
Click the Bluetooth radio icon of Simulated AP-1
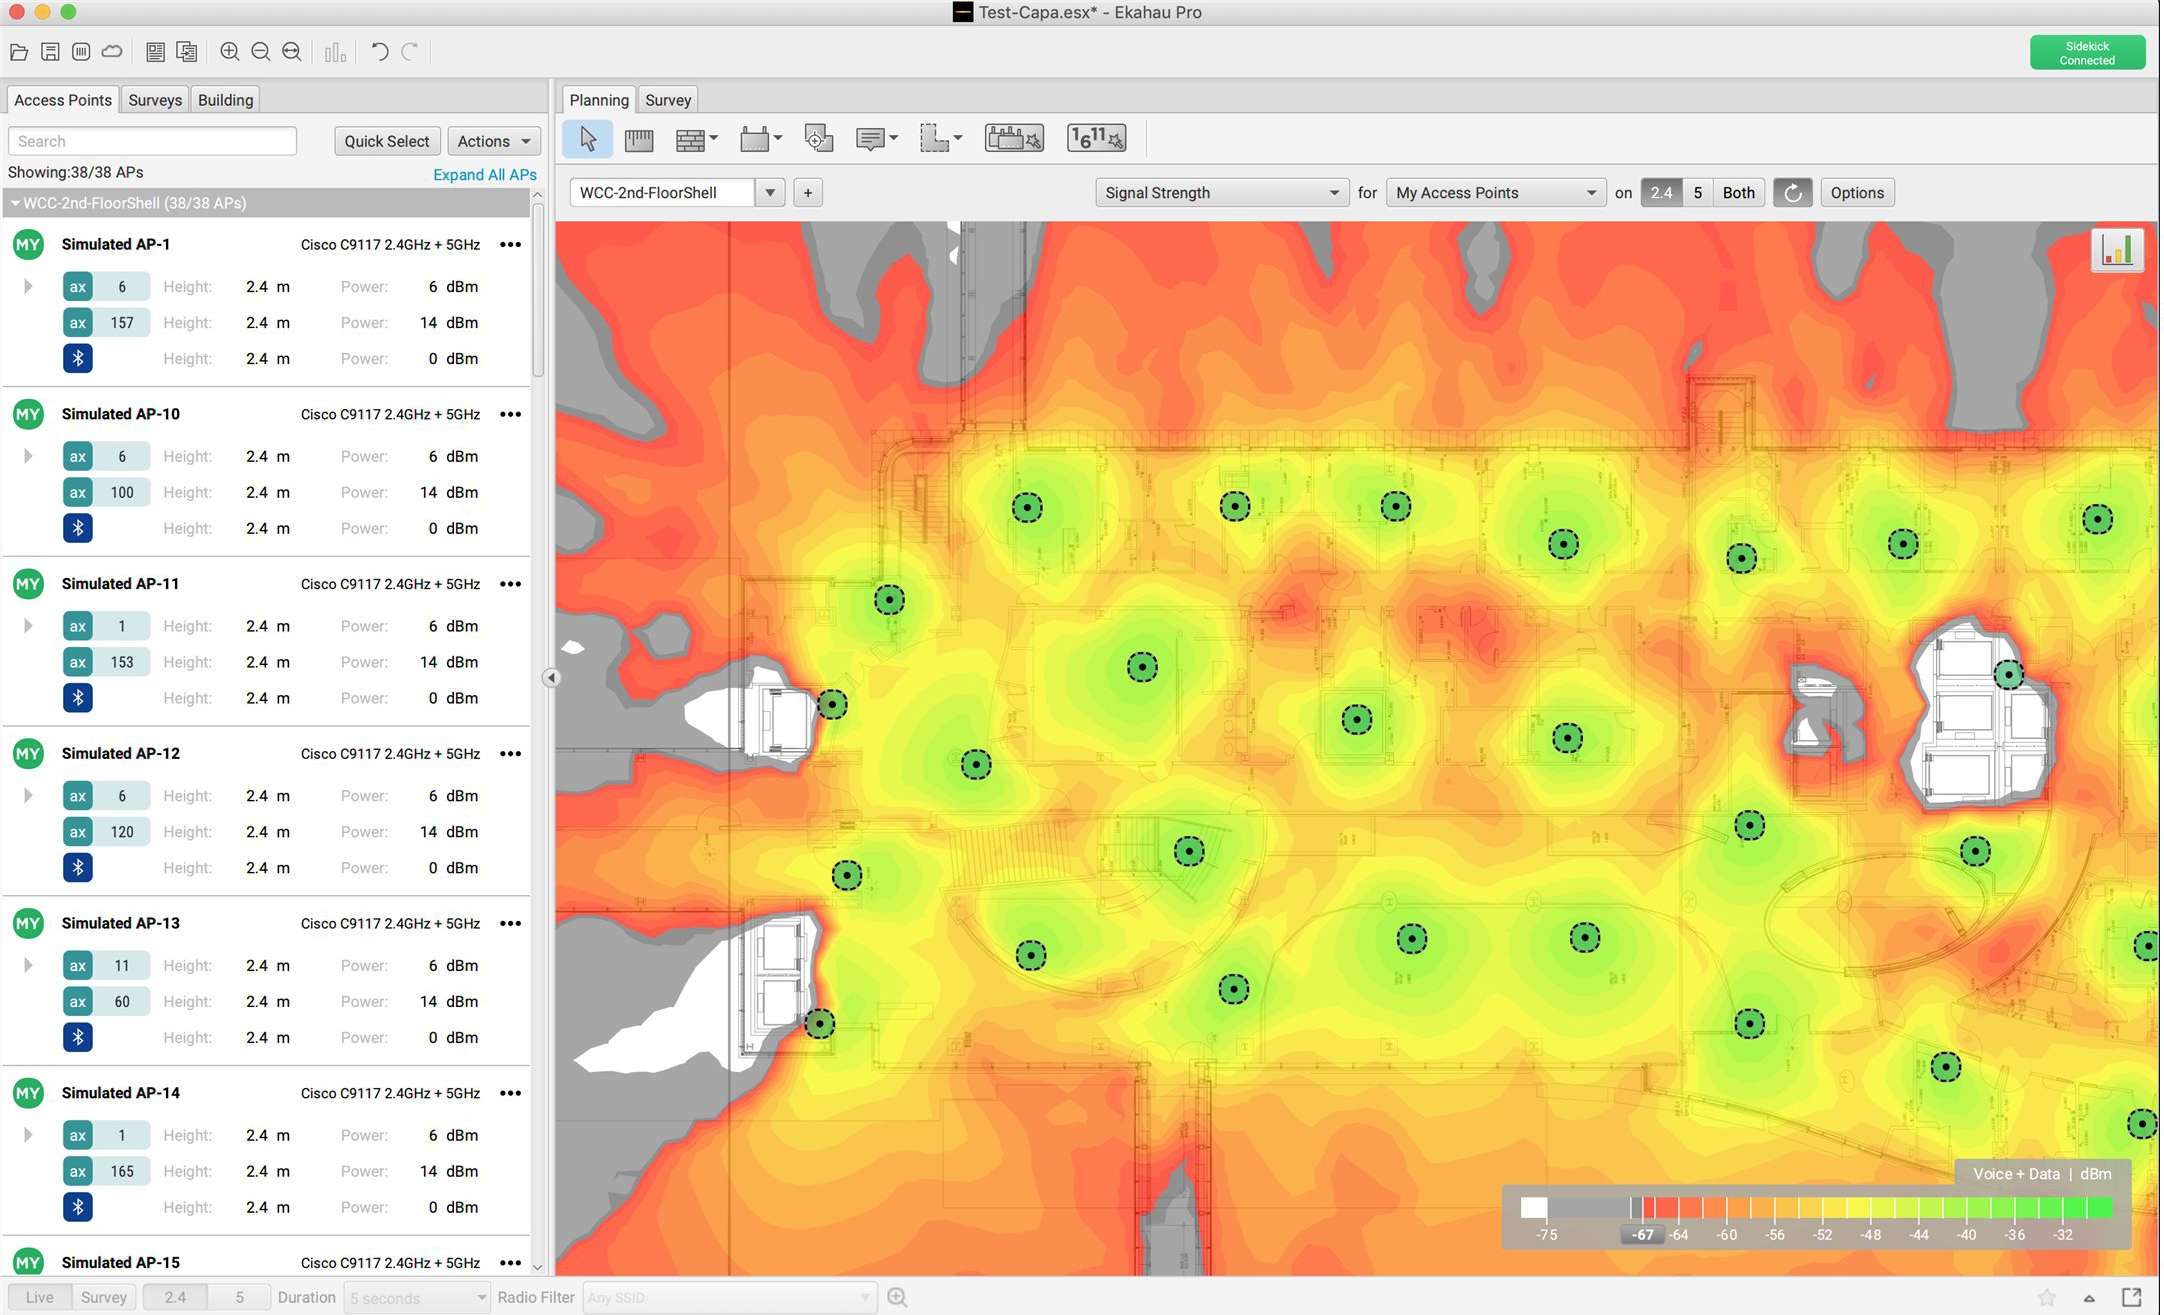click(78, 358)
